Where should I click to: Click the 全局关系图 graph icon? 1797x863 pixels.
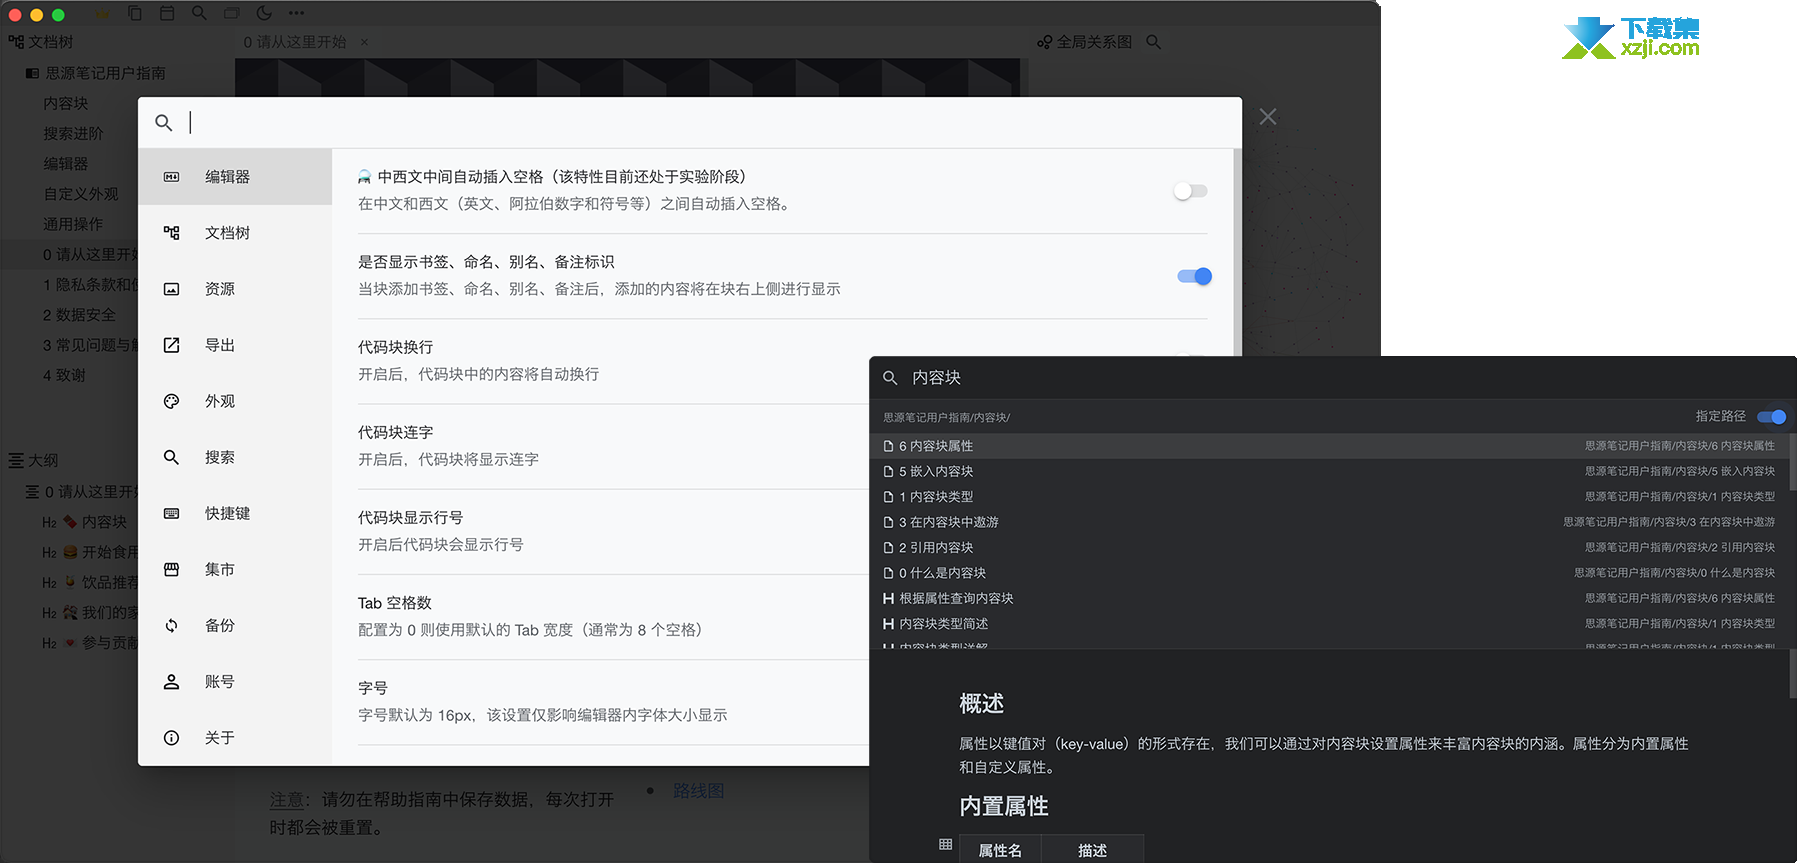[x=1044, y=42]
